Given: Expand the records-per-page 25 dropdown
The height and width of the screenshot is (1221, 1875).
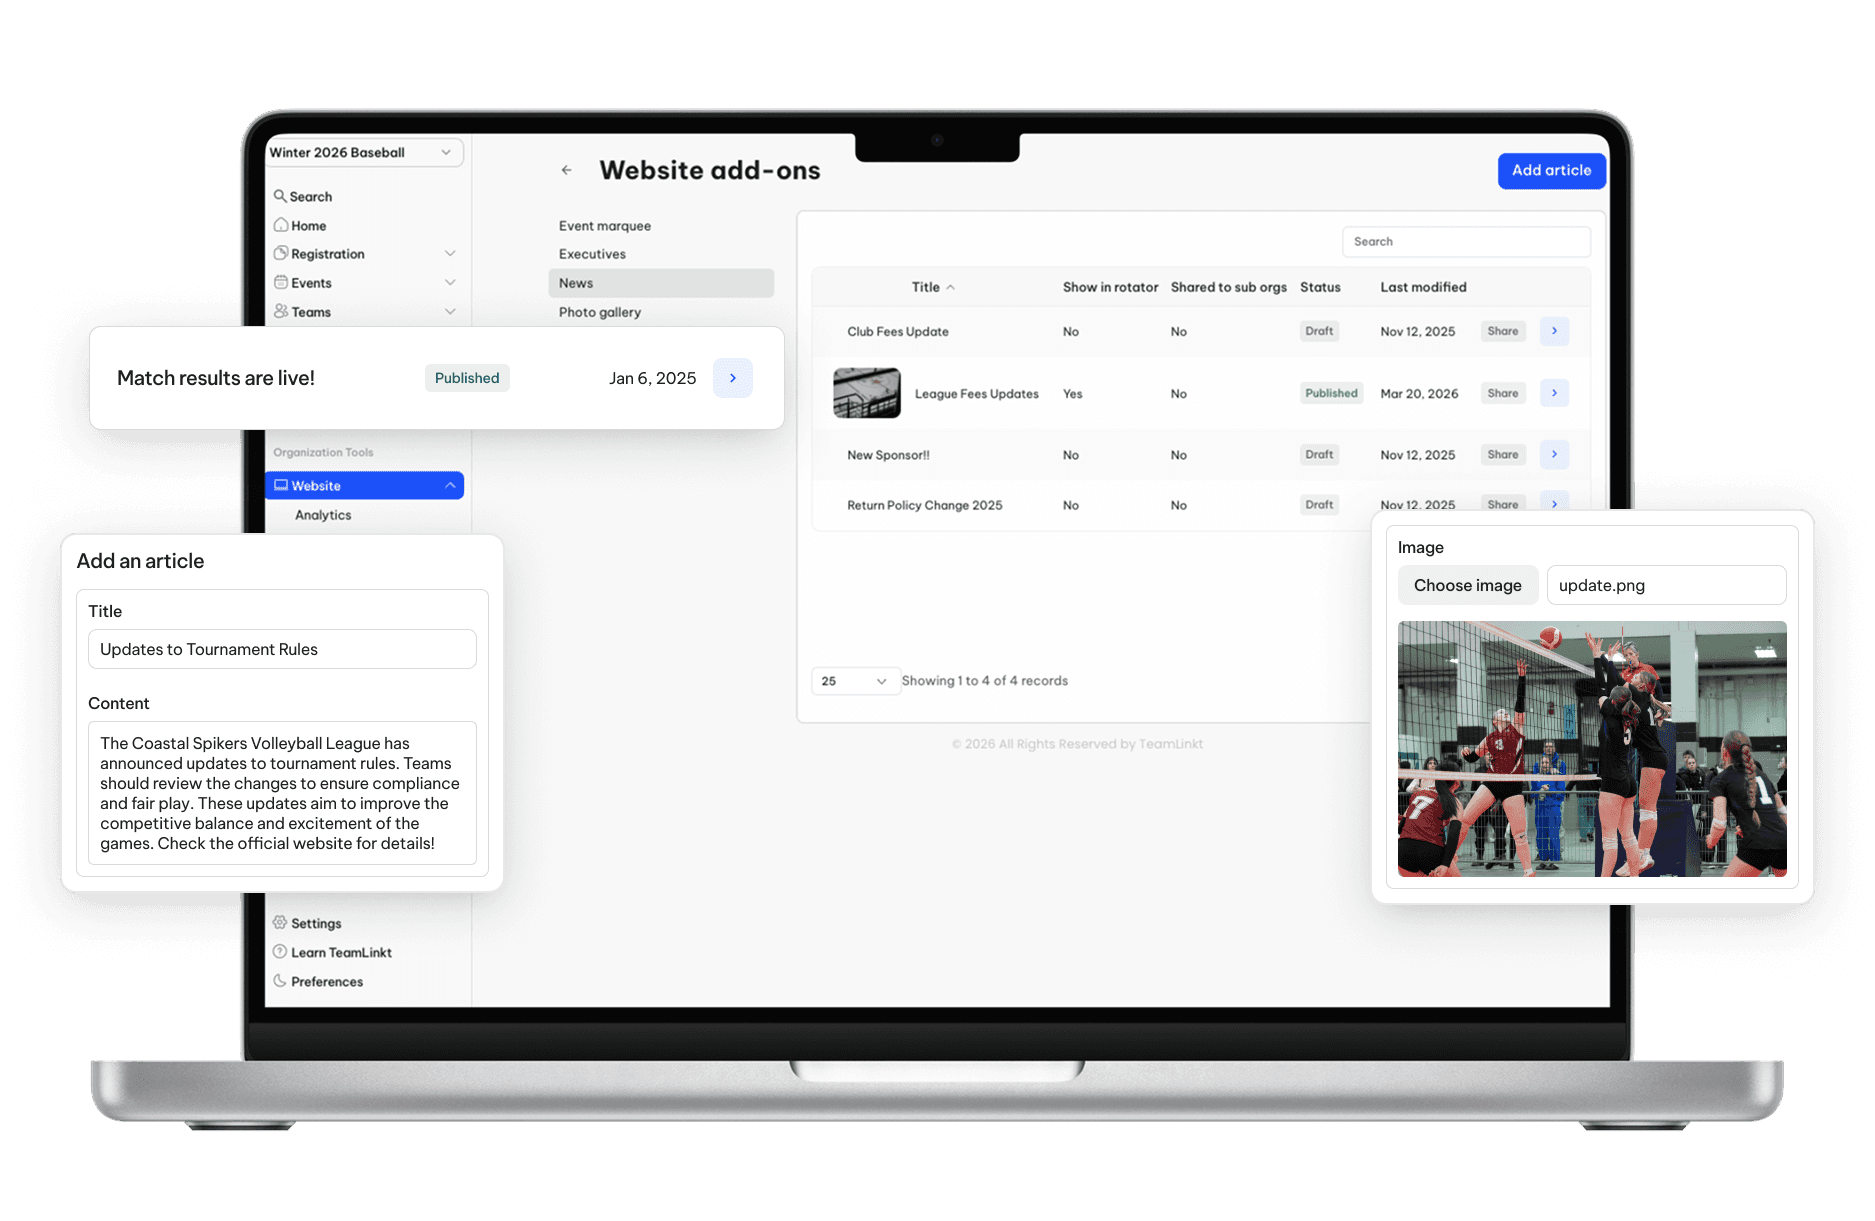Looking at the screenshot, I should pos(855,680).
